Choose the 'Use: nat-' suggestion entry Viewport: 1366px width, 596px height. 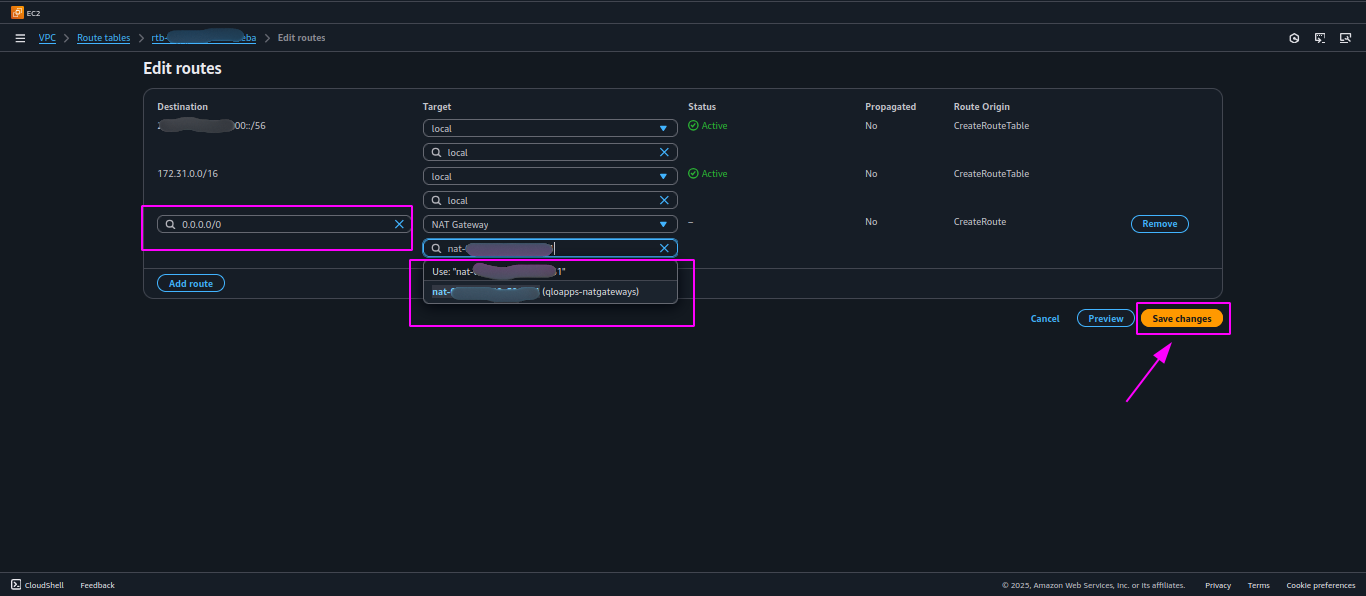[550, 271]
